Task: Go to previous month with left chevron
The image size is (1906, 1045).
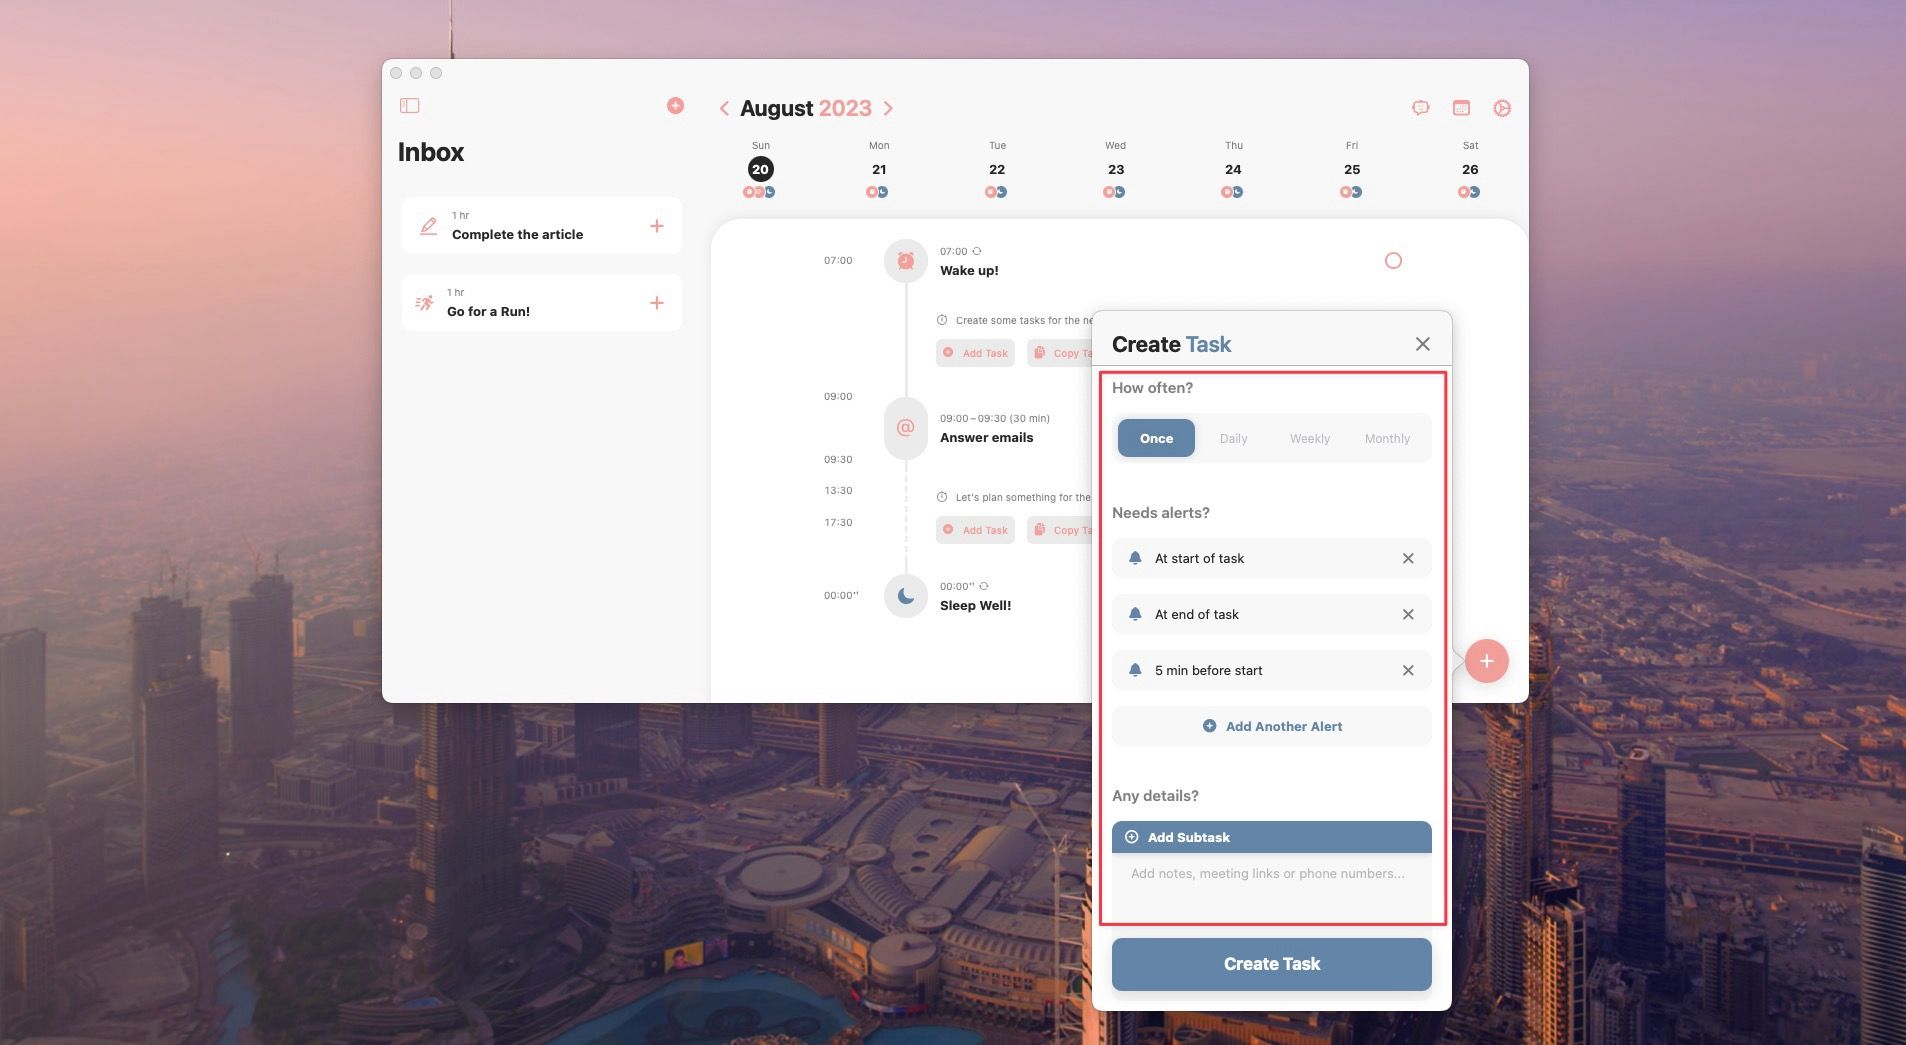Action: coord(726,108)
